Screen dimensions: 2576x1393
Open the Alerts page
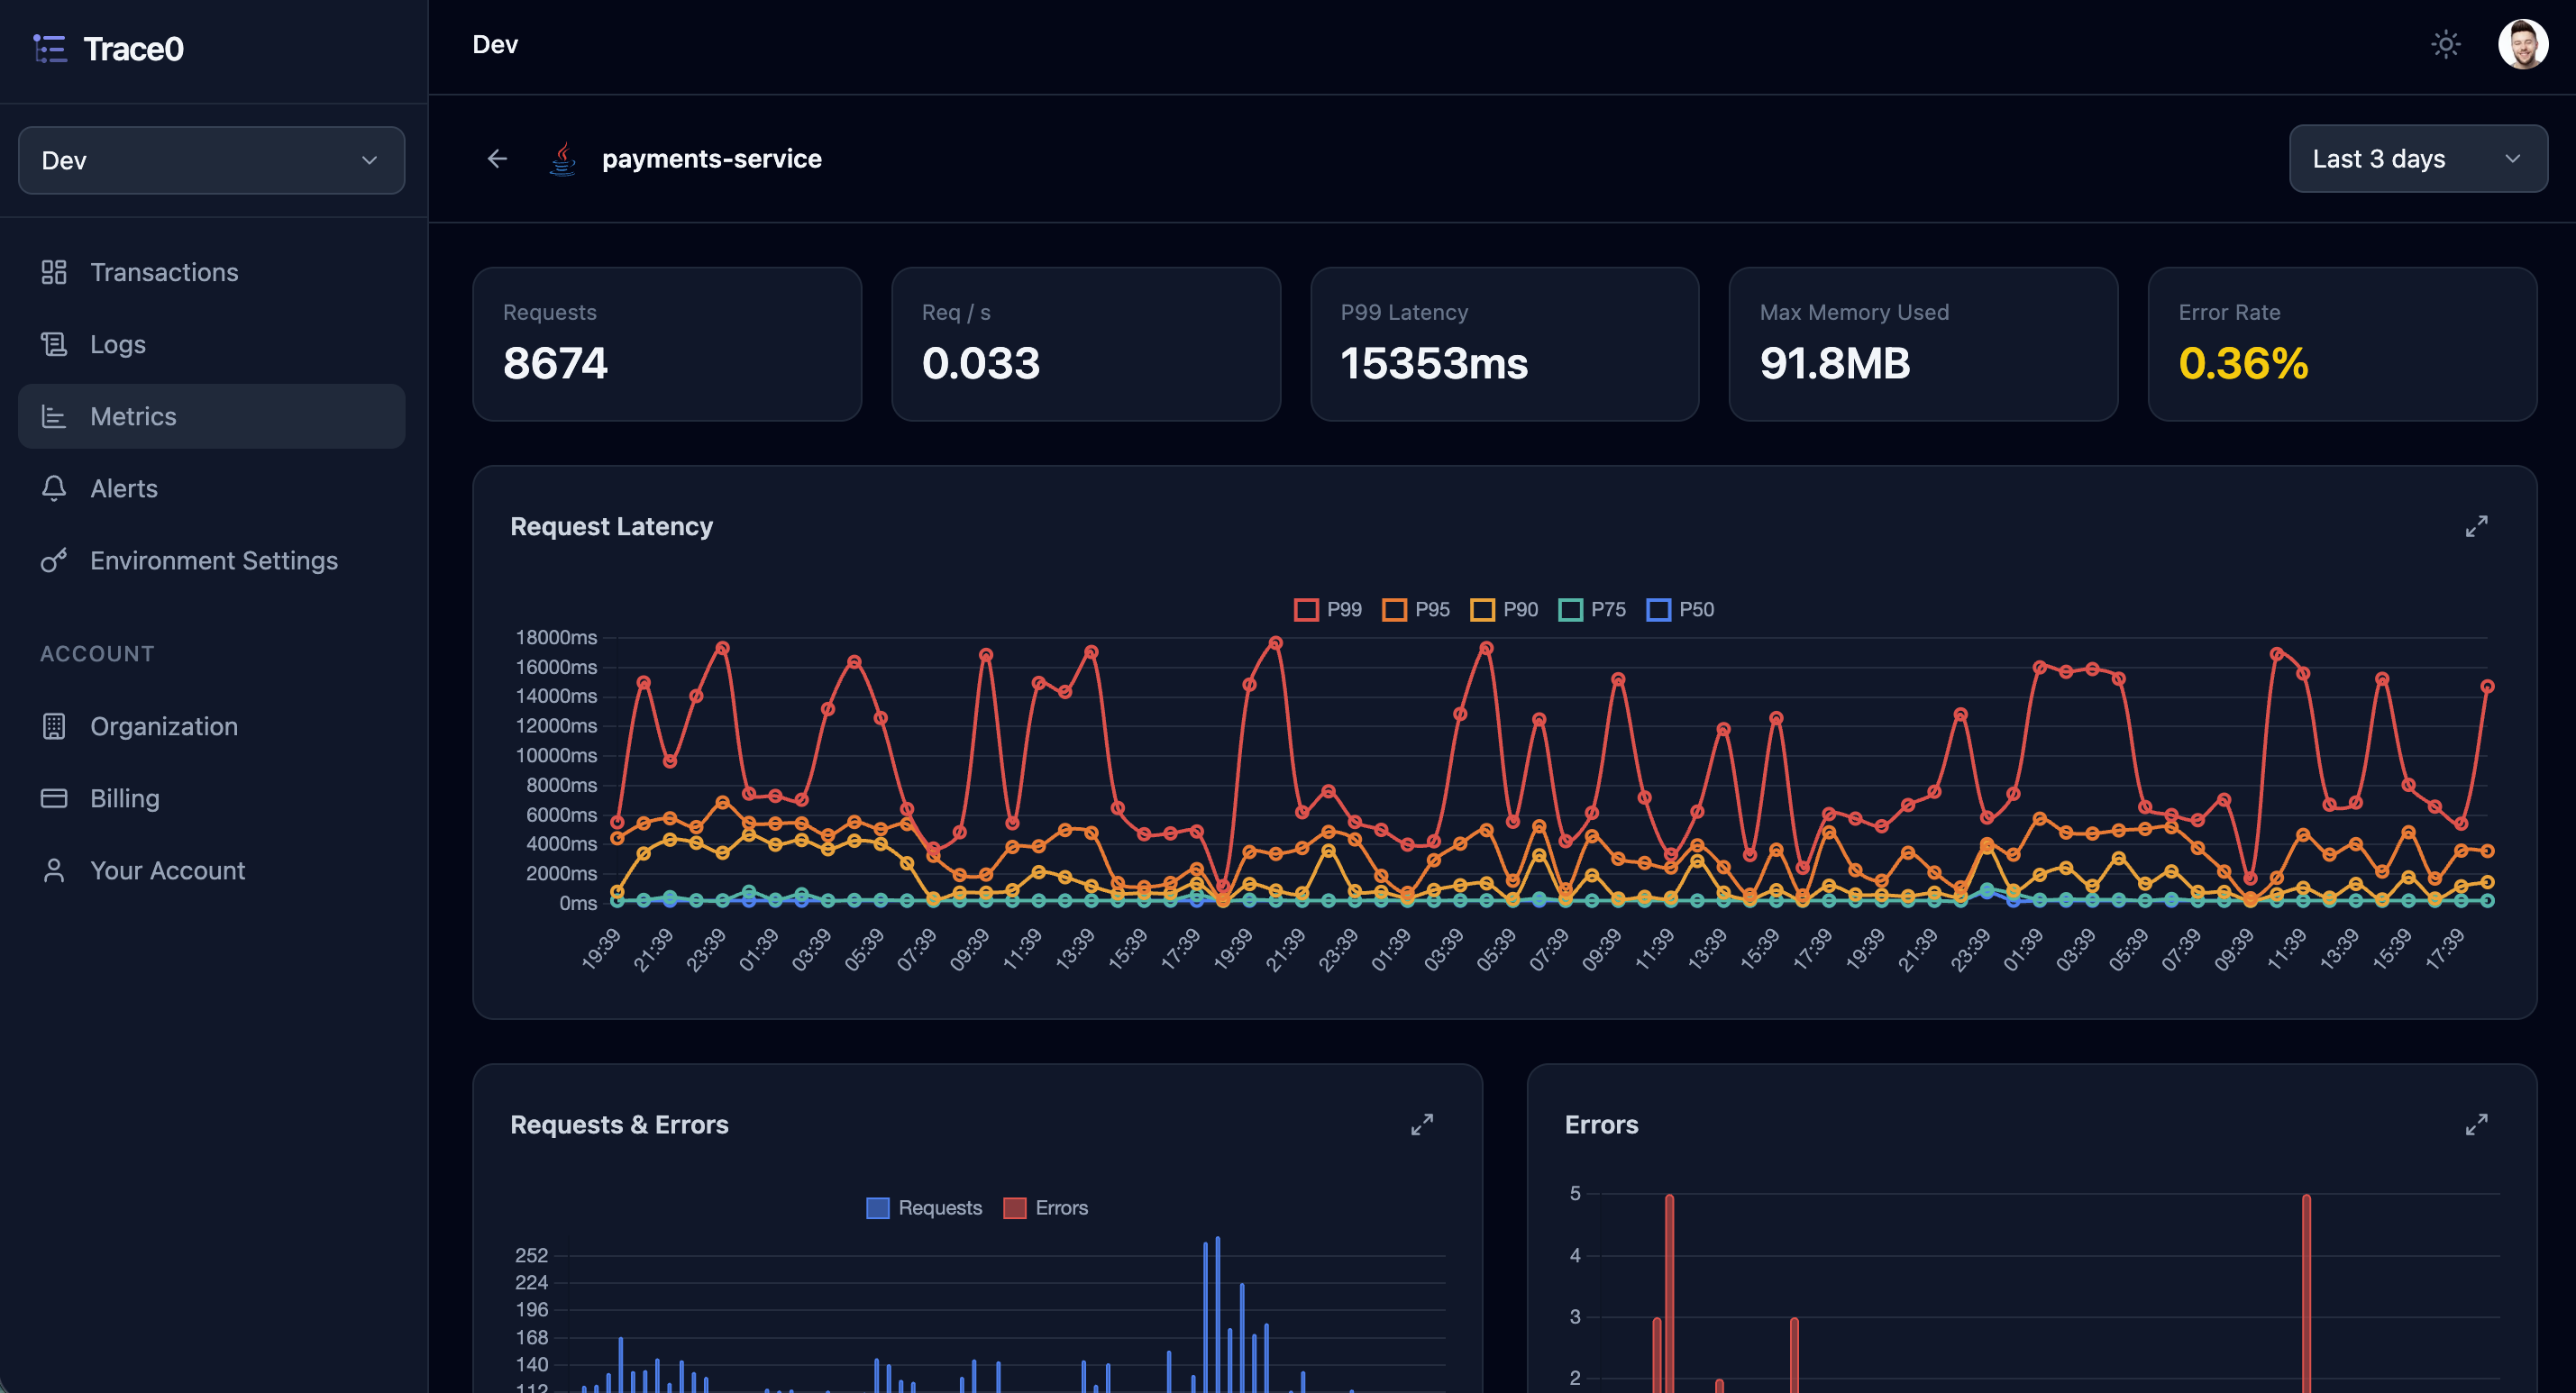(211, 488)
